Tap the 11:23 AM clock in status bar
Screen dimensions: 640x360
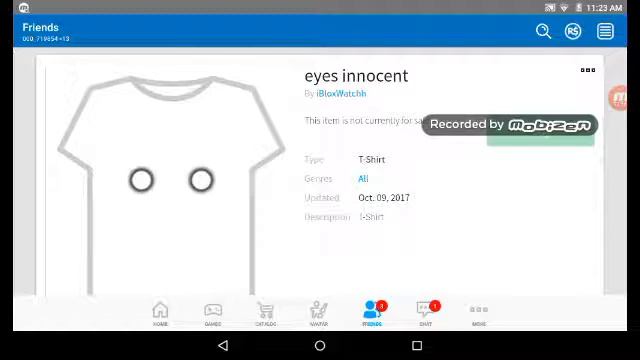[x=604, y=8]
